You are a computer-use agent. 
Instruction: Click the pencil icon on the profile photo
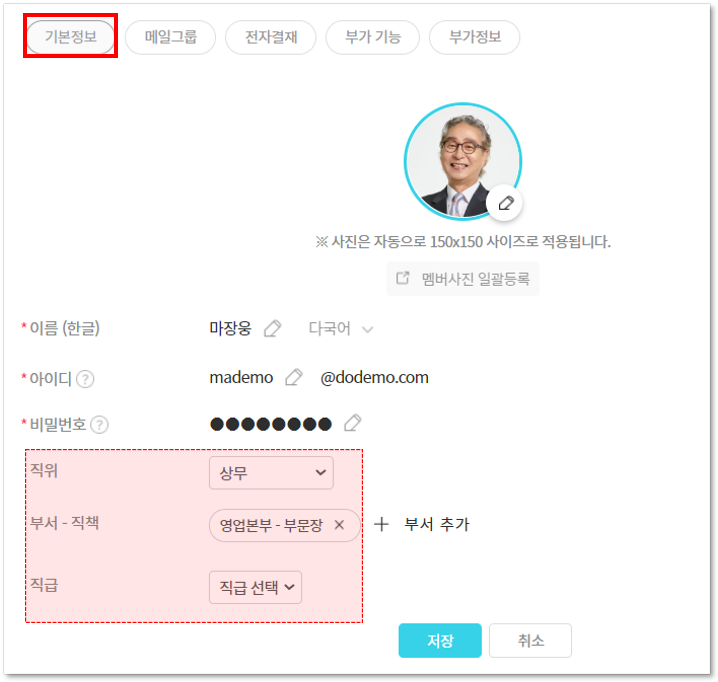(506, 203)
